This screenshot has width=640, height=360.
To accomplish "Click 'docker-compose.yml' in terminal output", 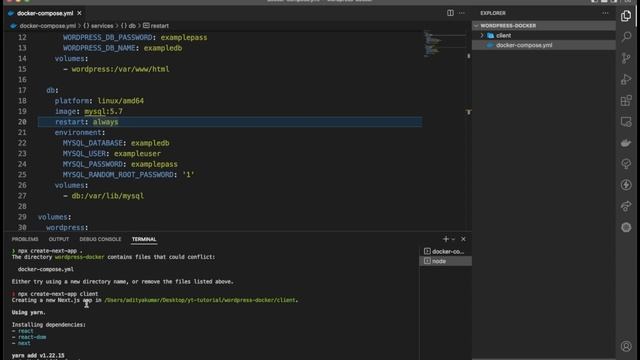I will point(46,269).
